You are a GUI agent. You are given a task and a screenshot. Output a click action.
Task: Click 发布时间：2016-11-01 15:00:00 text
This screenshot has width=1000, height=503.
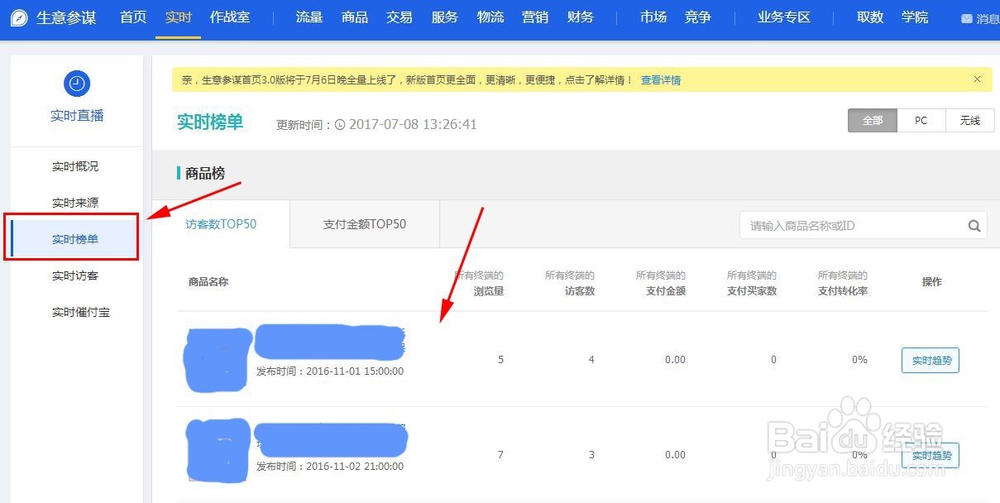point(330,371)
